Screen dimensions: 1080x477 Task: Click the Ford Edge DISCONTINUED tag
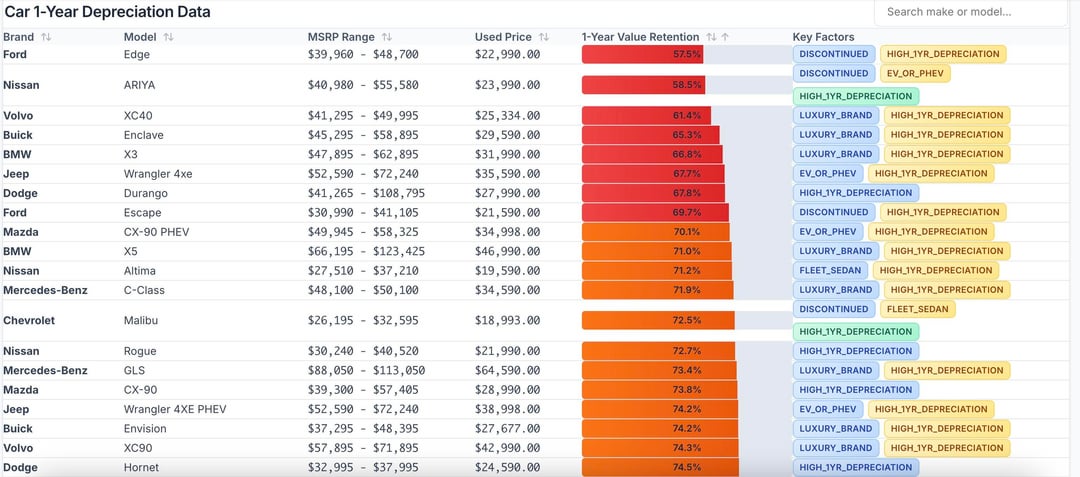click(x=834, y=54)
